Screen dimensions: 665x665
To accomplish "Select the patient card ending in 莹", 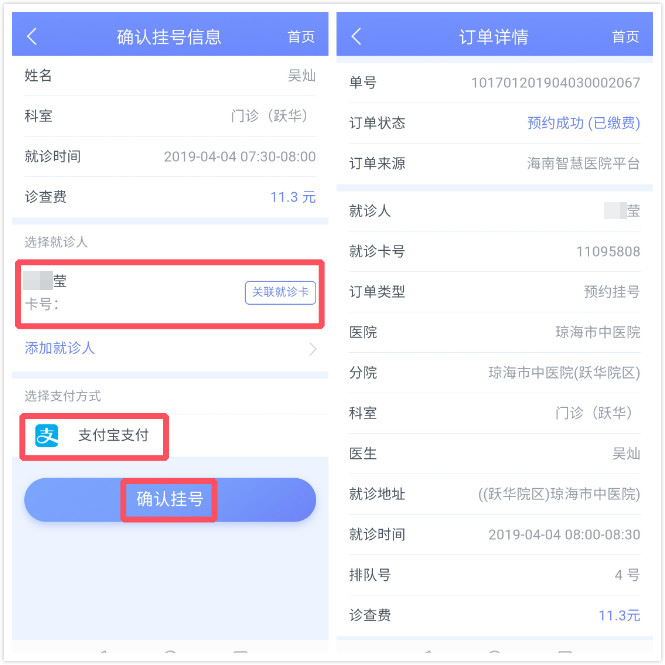I will (x=170, y=294).
